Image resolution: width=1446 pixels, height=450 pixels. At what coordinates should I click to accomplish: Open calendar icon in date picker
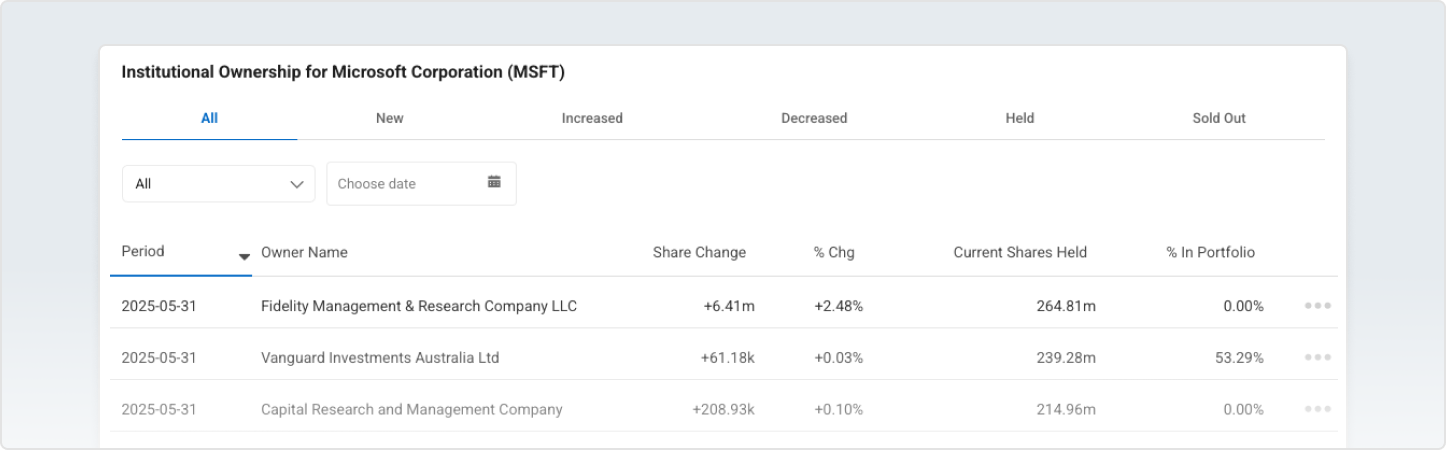494,182
